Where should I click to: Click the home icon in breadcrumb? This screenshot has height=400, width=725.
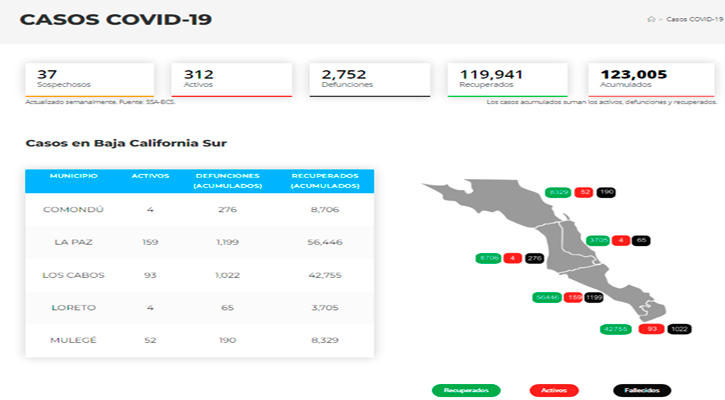pyautogui.click(x=651, y=19)
